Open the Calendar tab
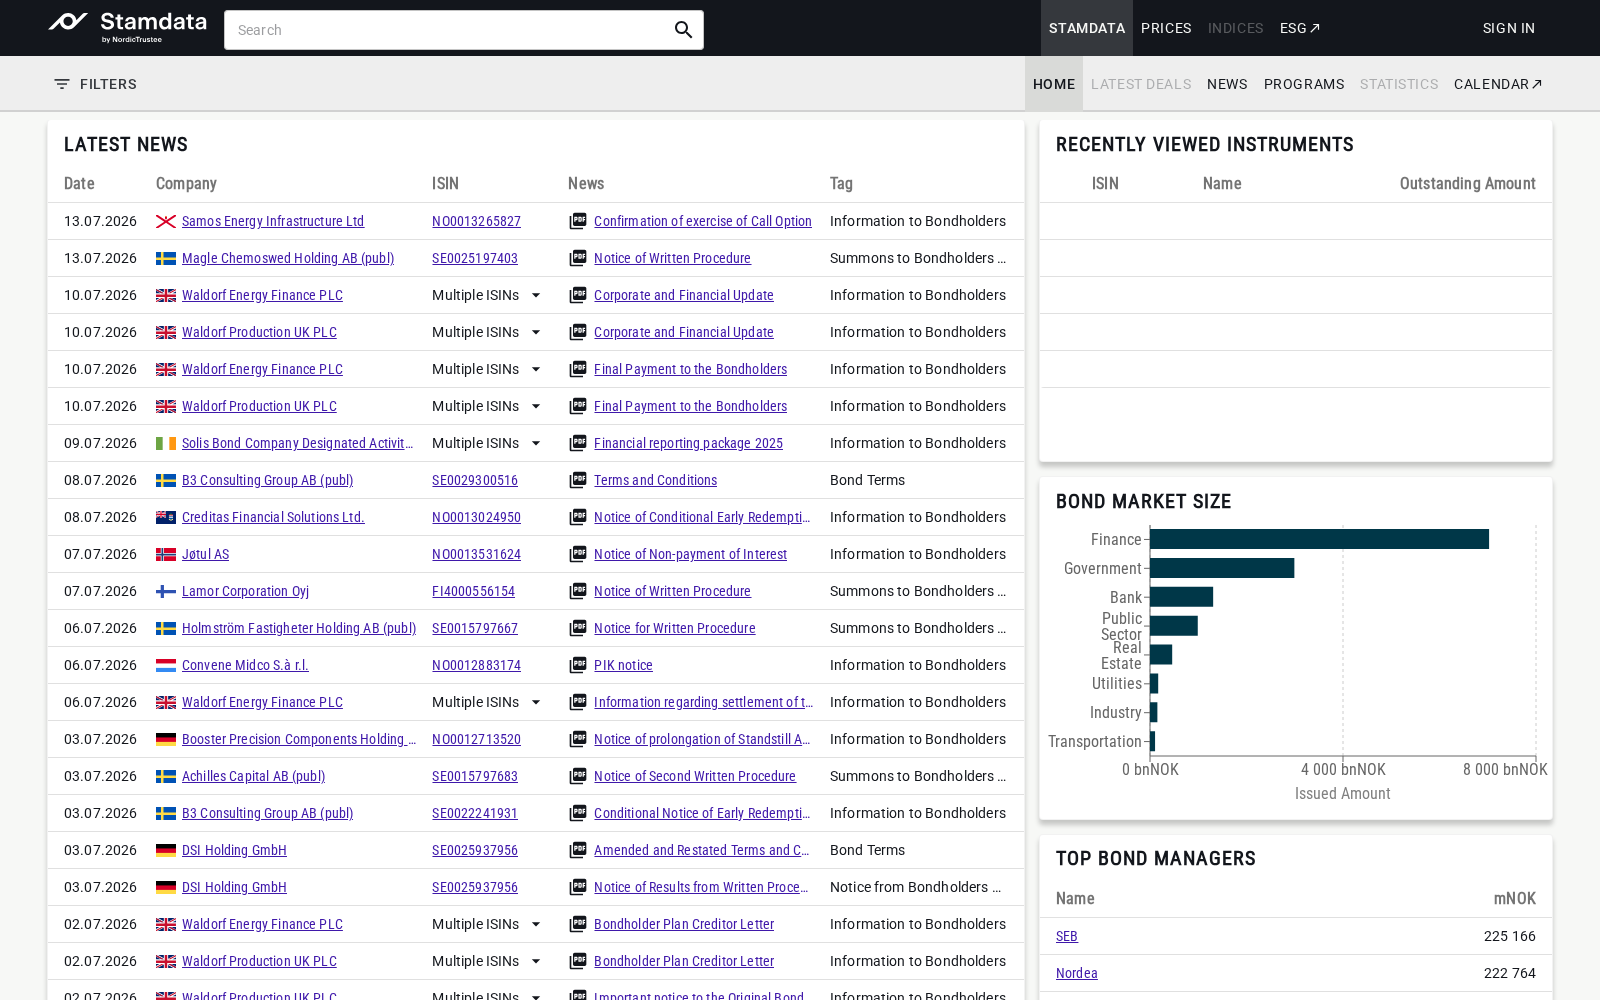 (1498, 84)
